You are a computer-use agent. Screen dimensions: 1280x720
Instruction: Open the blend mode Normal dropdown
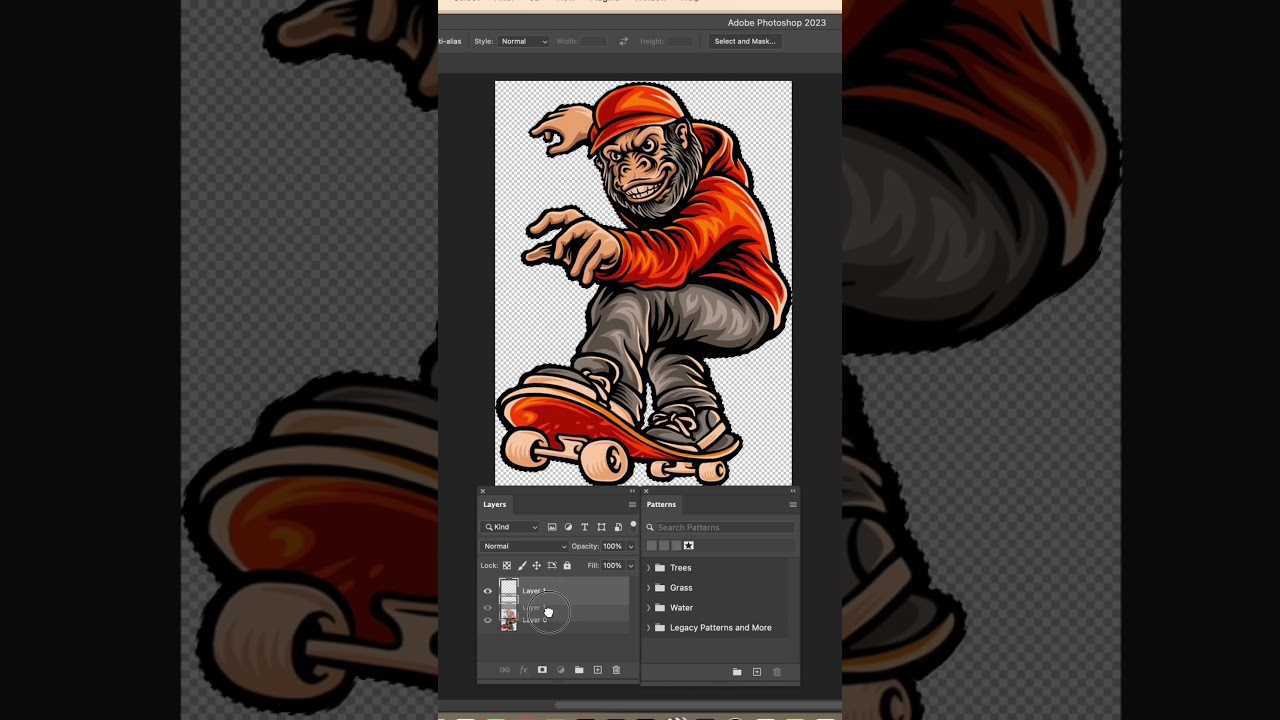[525, 546]
